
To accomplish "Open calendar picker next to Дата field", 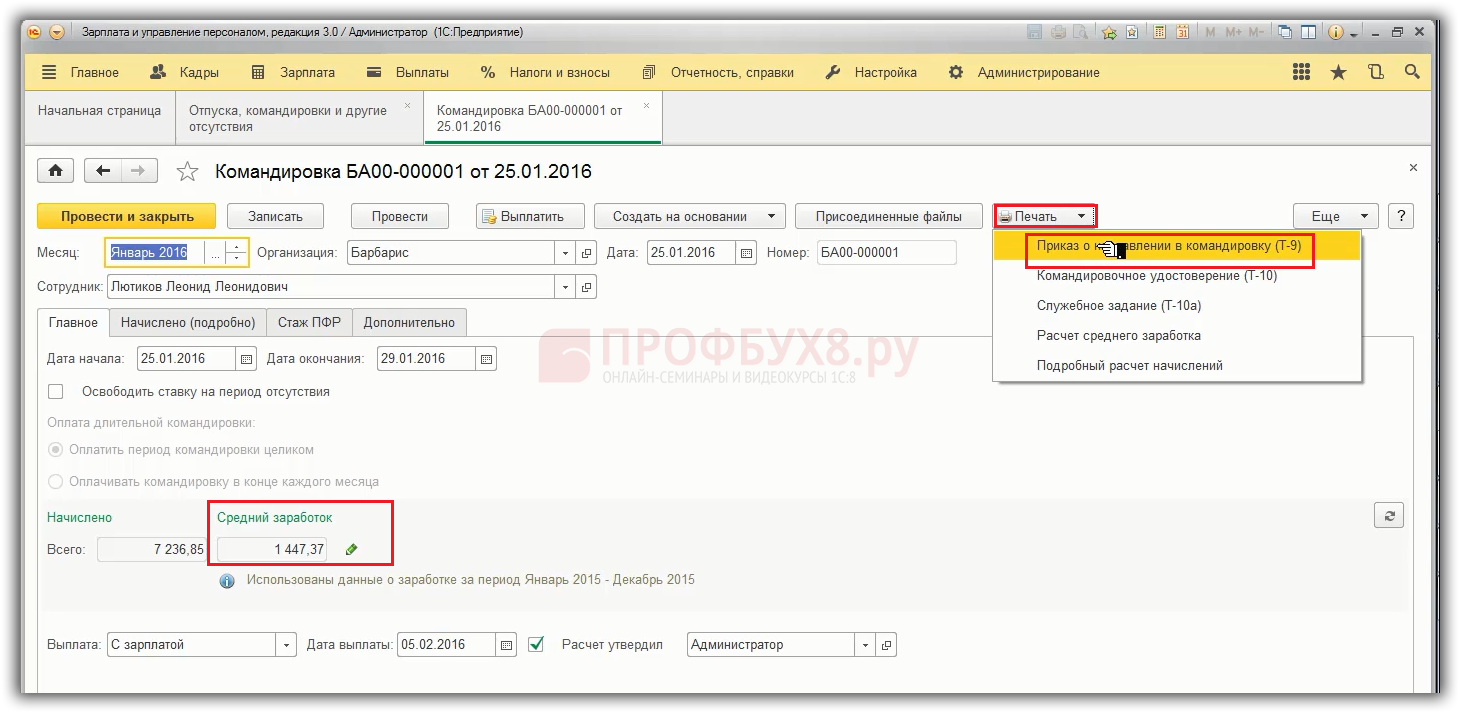I will (x=746, y=253).
